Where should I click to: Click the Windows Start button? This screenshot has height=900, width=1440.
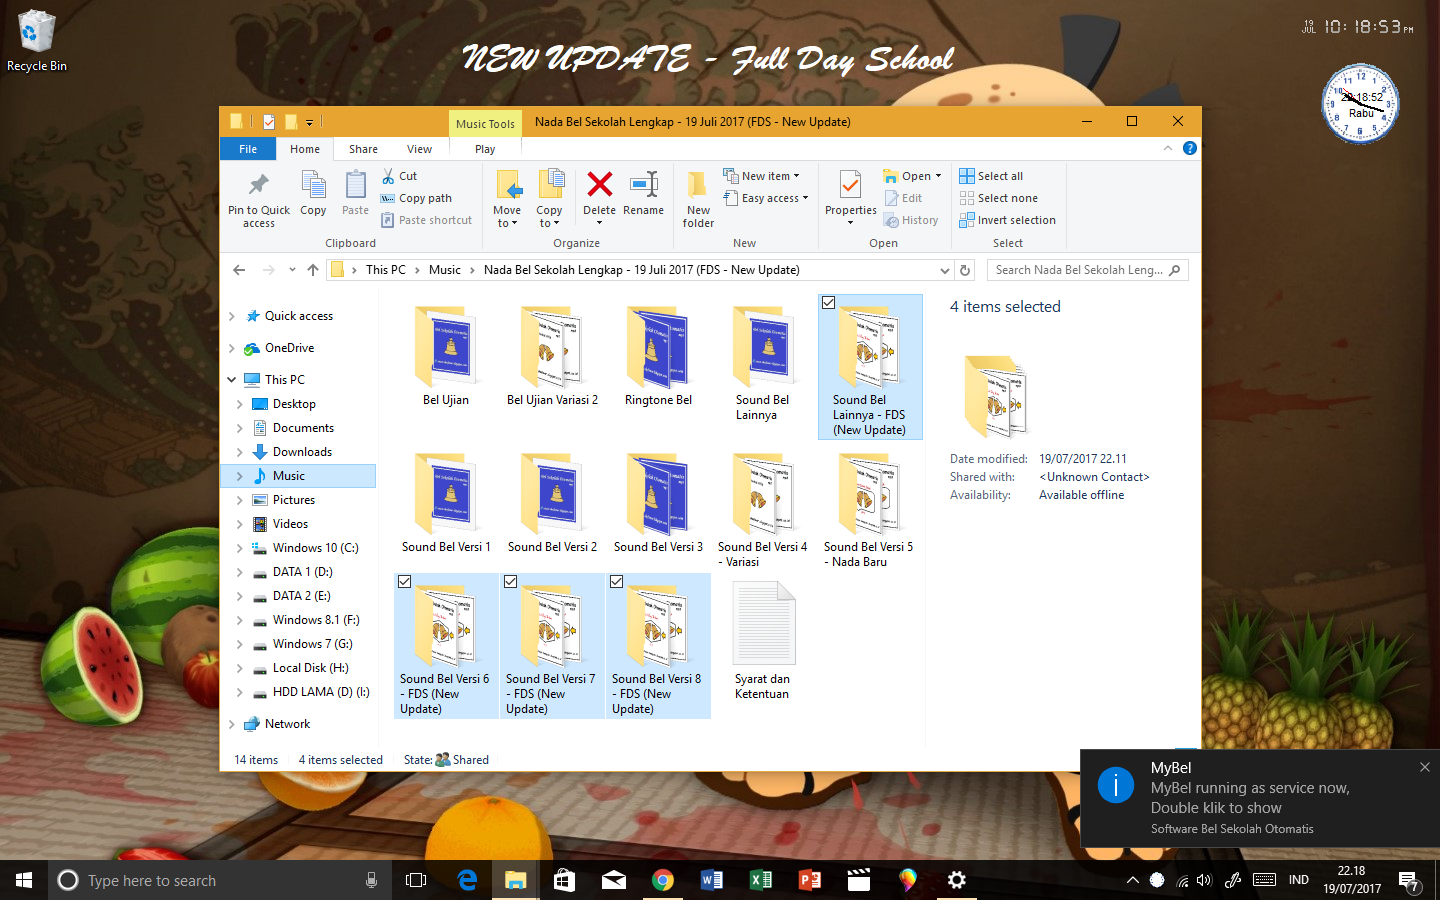coord(24,880)
